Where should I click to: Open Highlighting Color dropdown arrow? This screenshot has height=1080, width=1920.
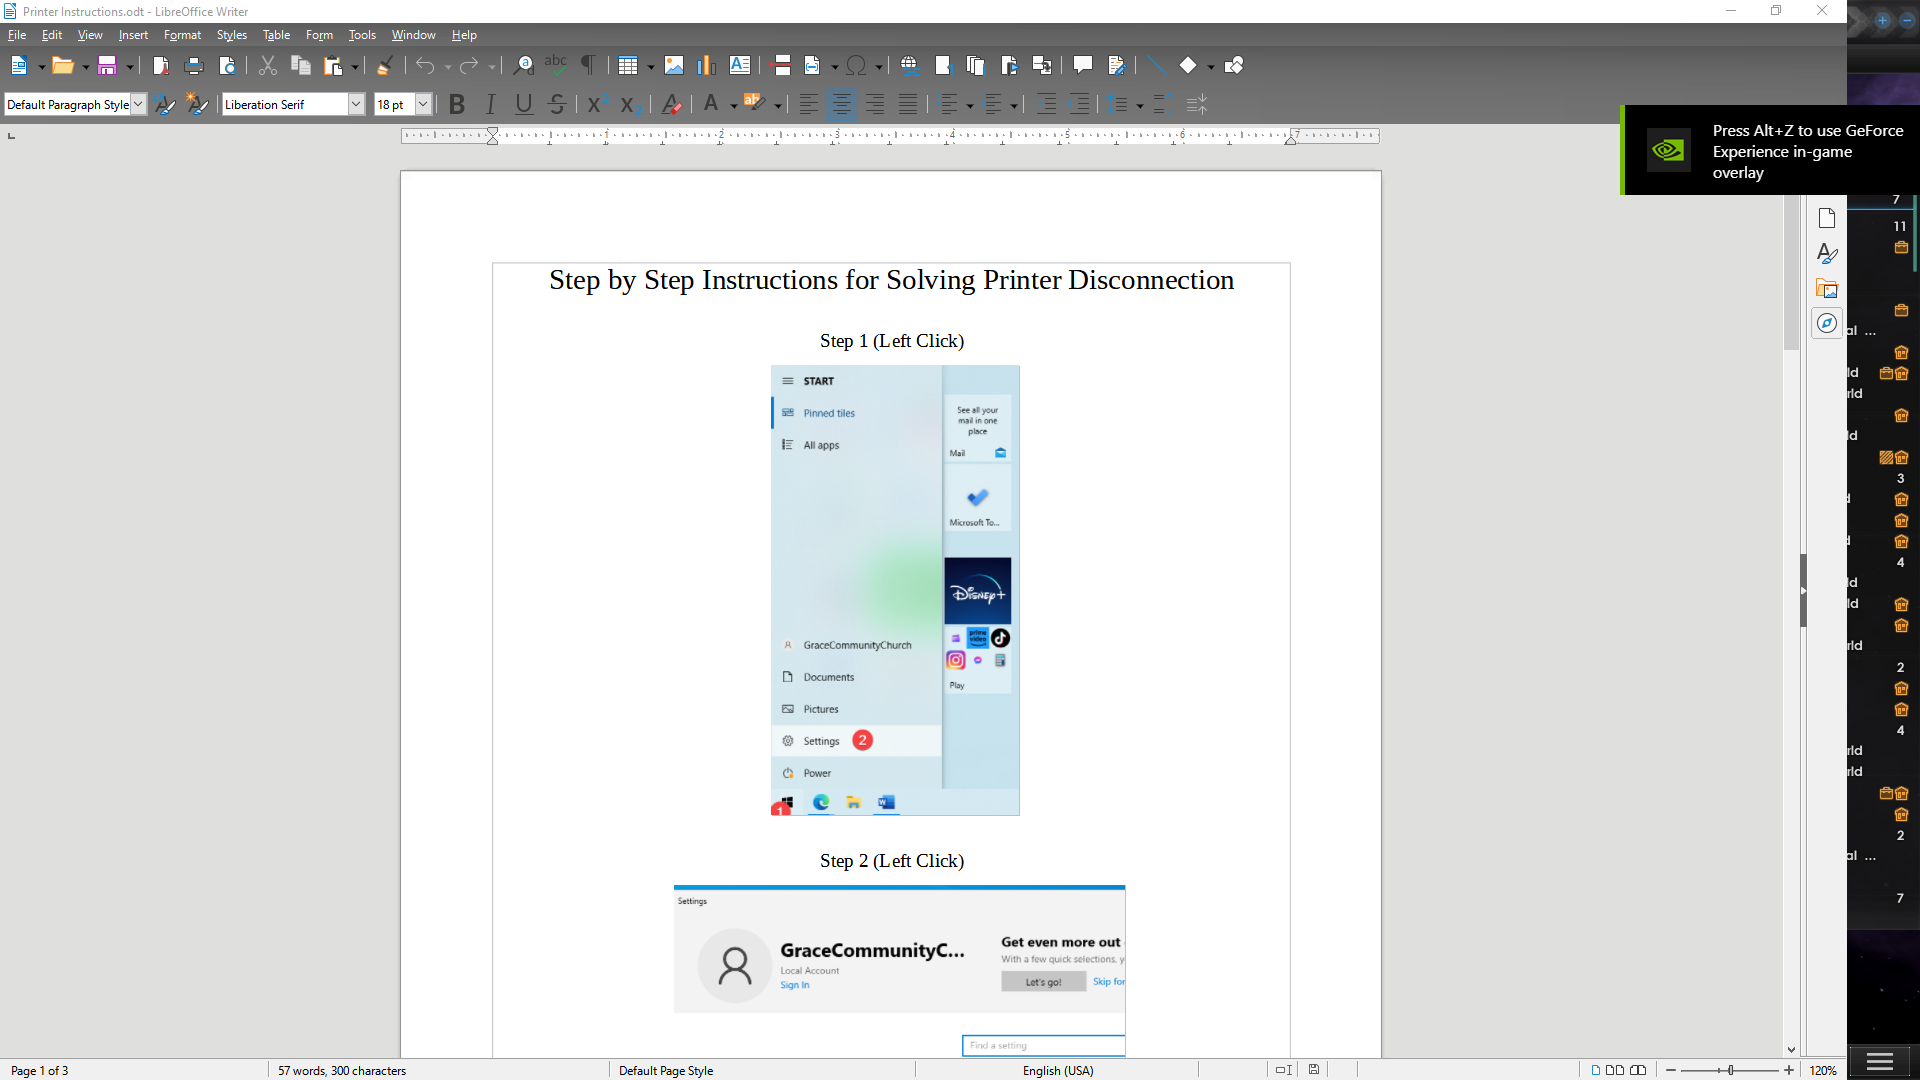(x=778, y=105)
